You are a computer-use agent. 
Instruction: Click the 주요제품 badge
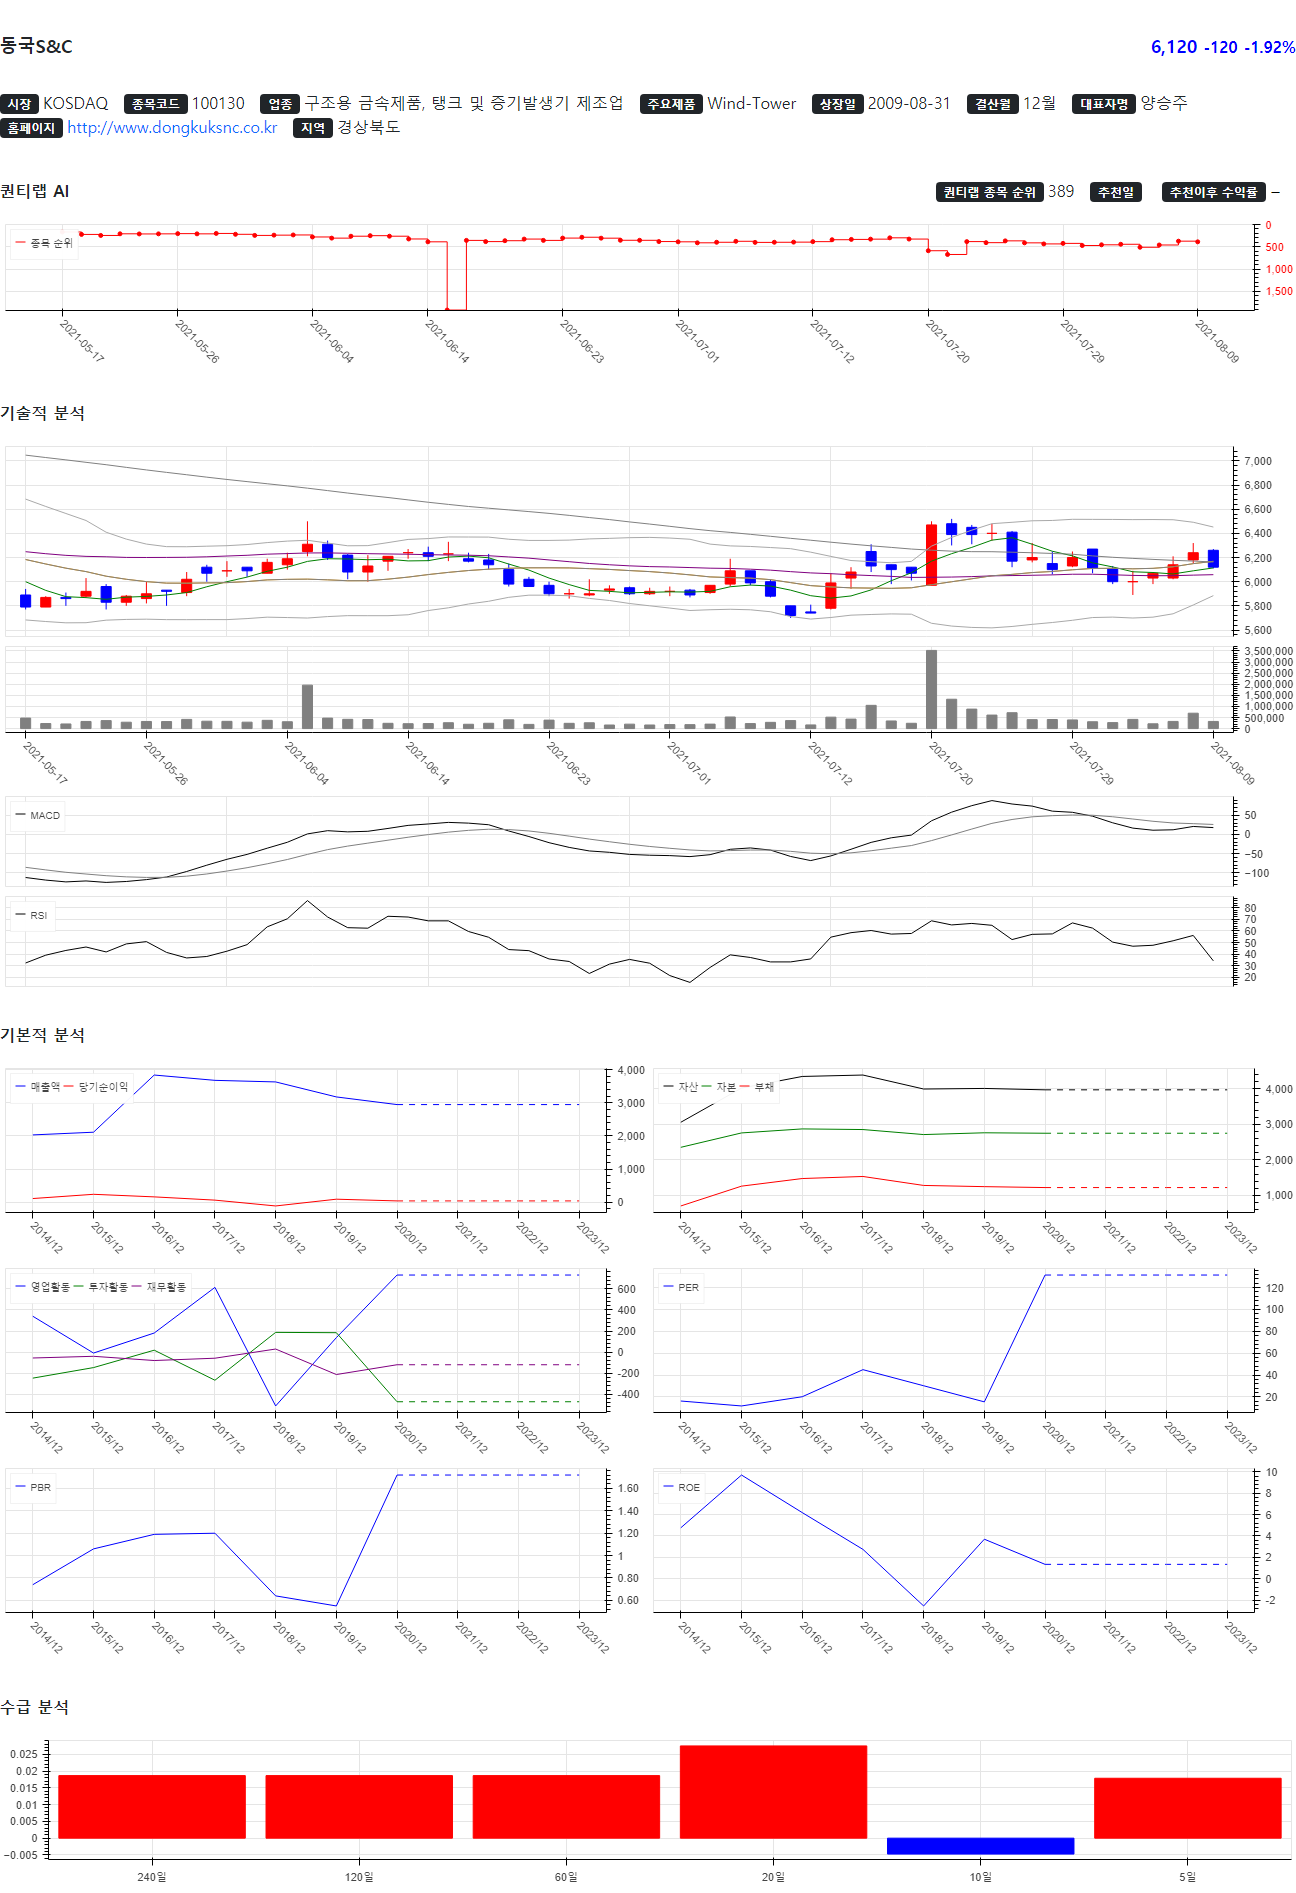point(671,104)
